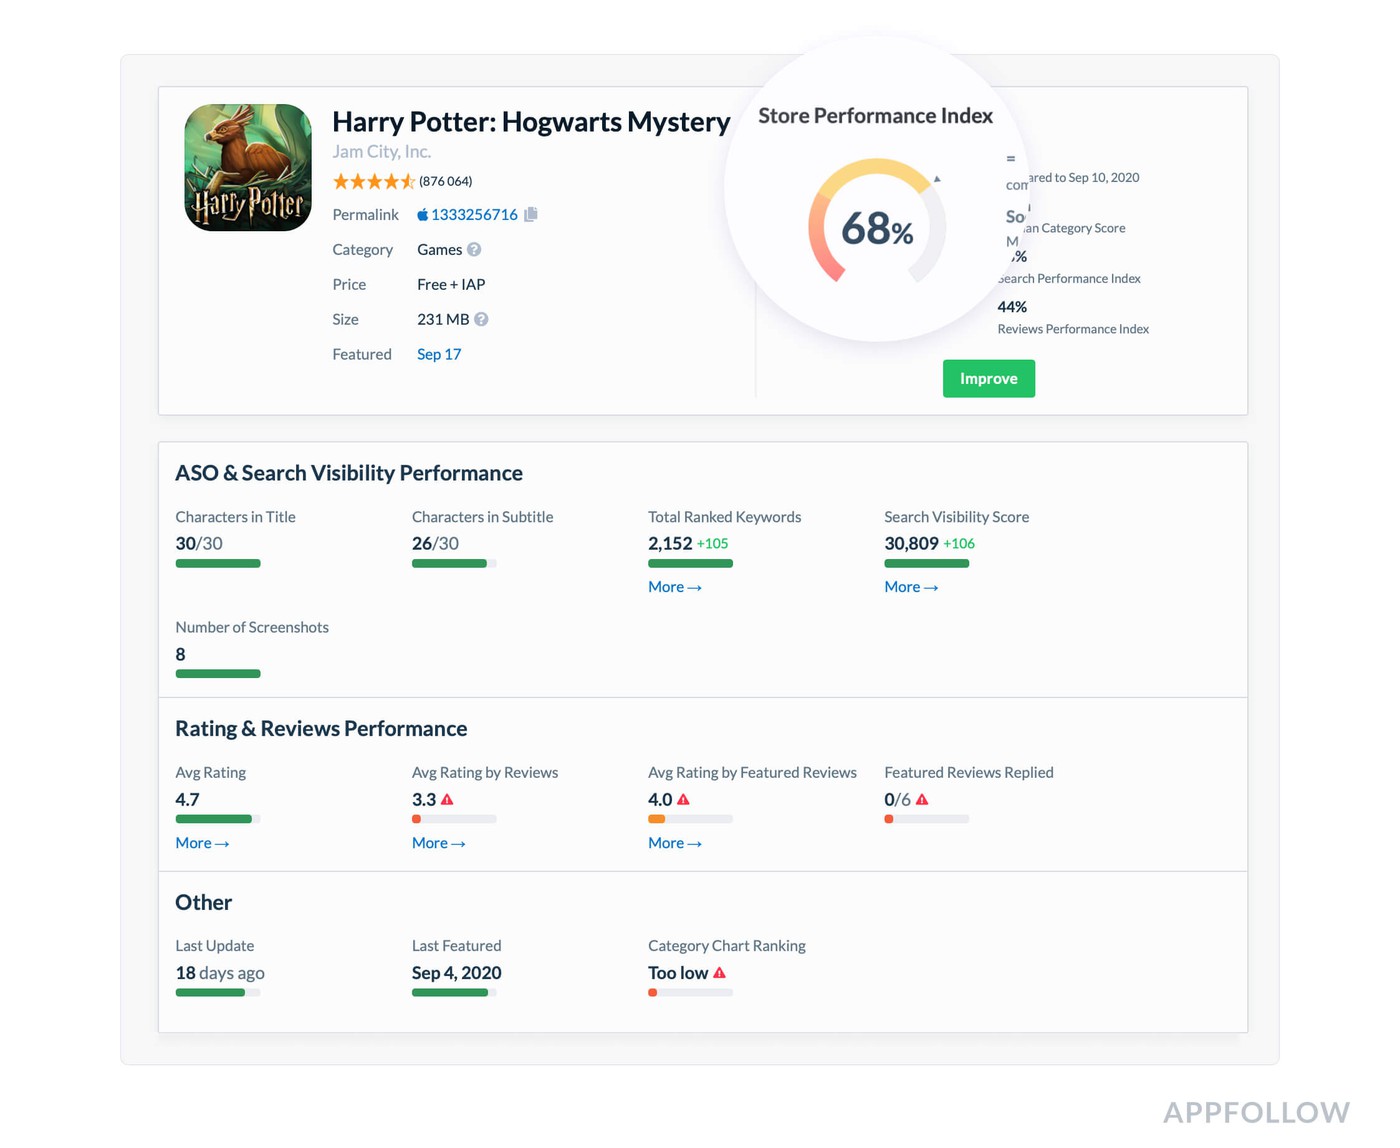Viewport: 1400px width, 1148px height.
Task: Click the help icon next to Games category
Action: point(474,249)
